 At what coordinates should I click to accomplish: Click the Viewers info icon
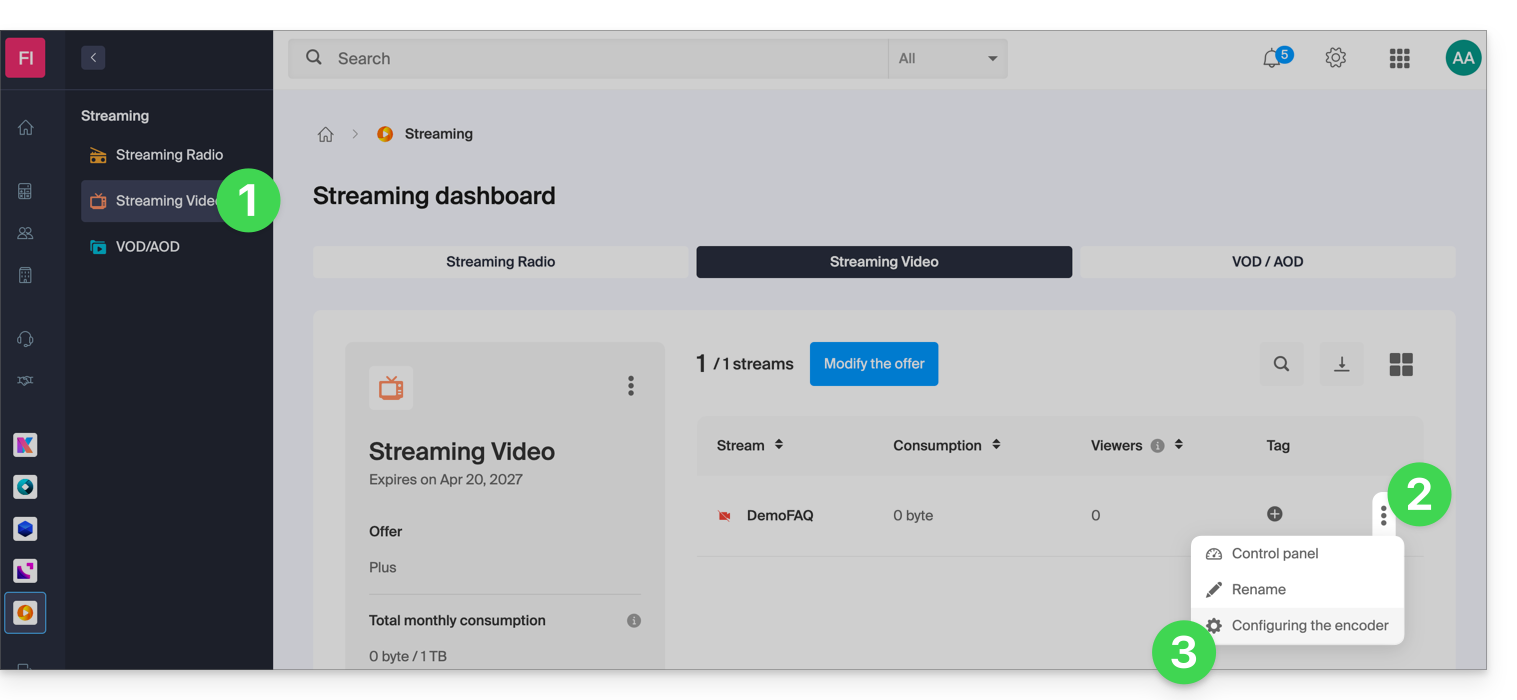(1157, 446)
